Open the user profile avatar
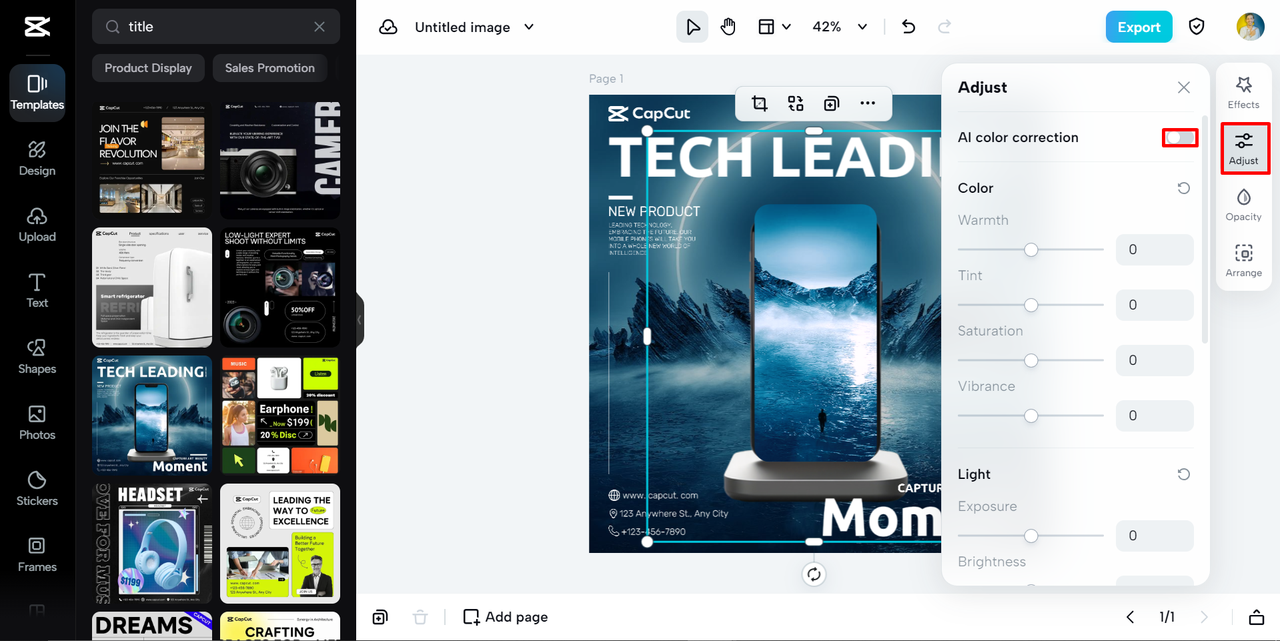 [x=1250, y=27]
